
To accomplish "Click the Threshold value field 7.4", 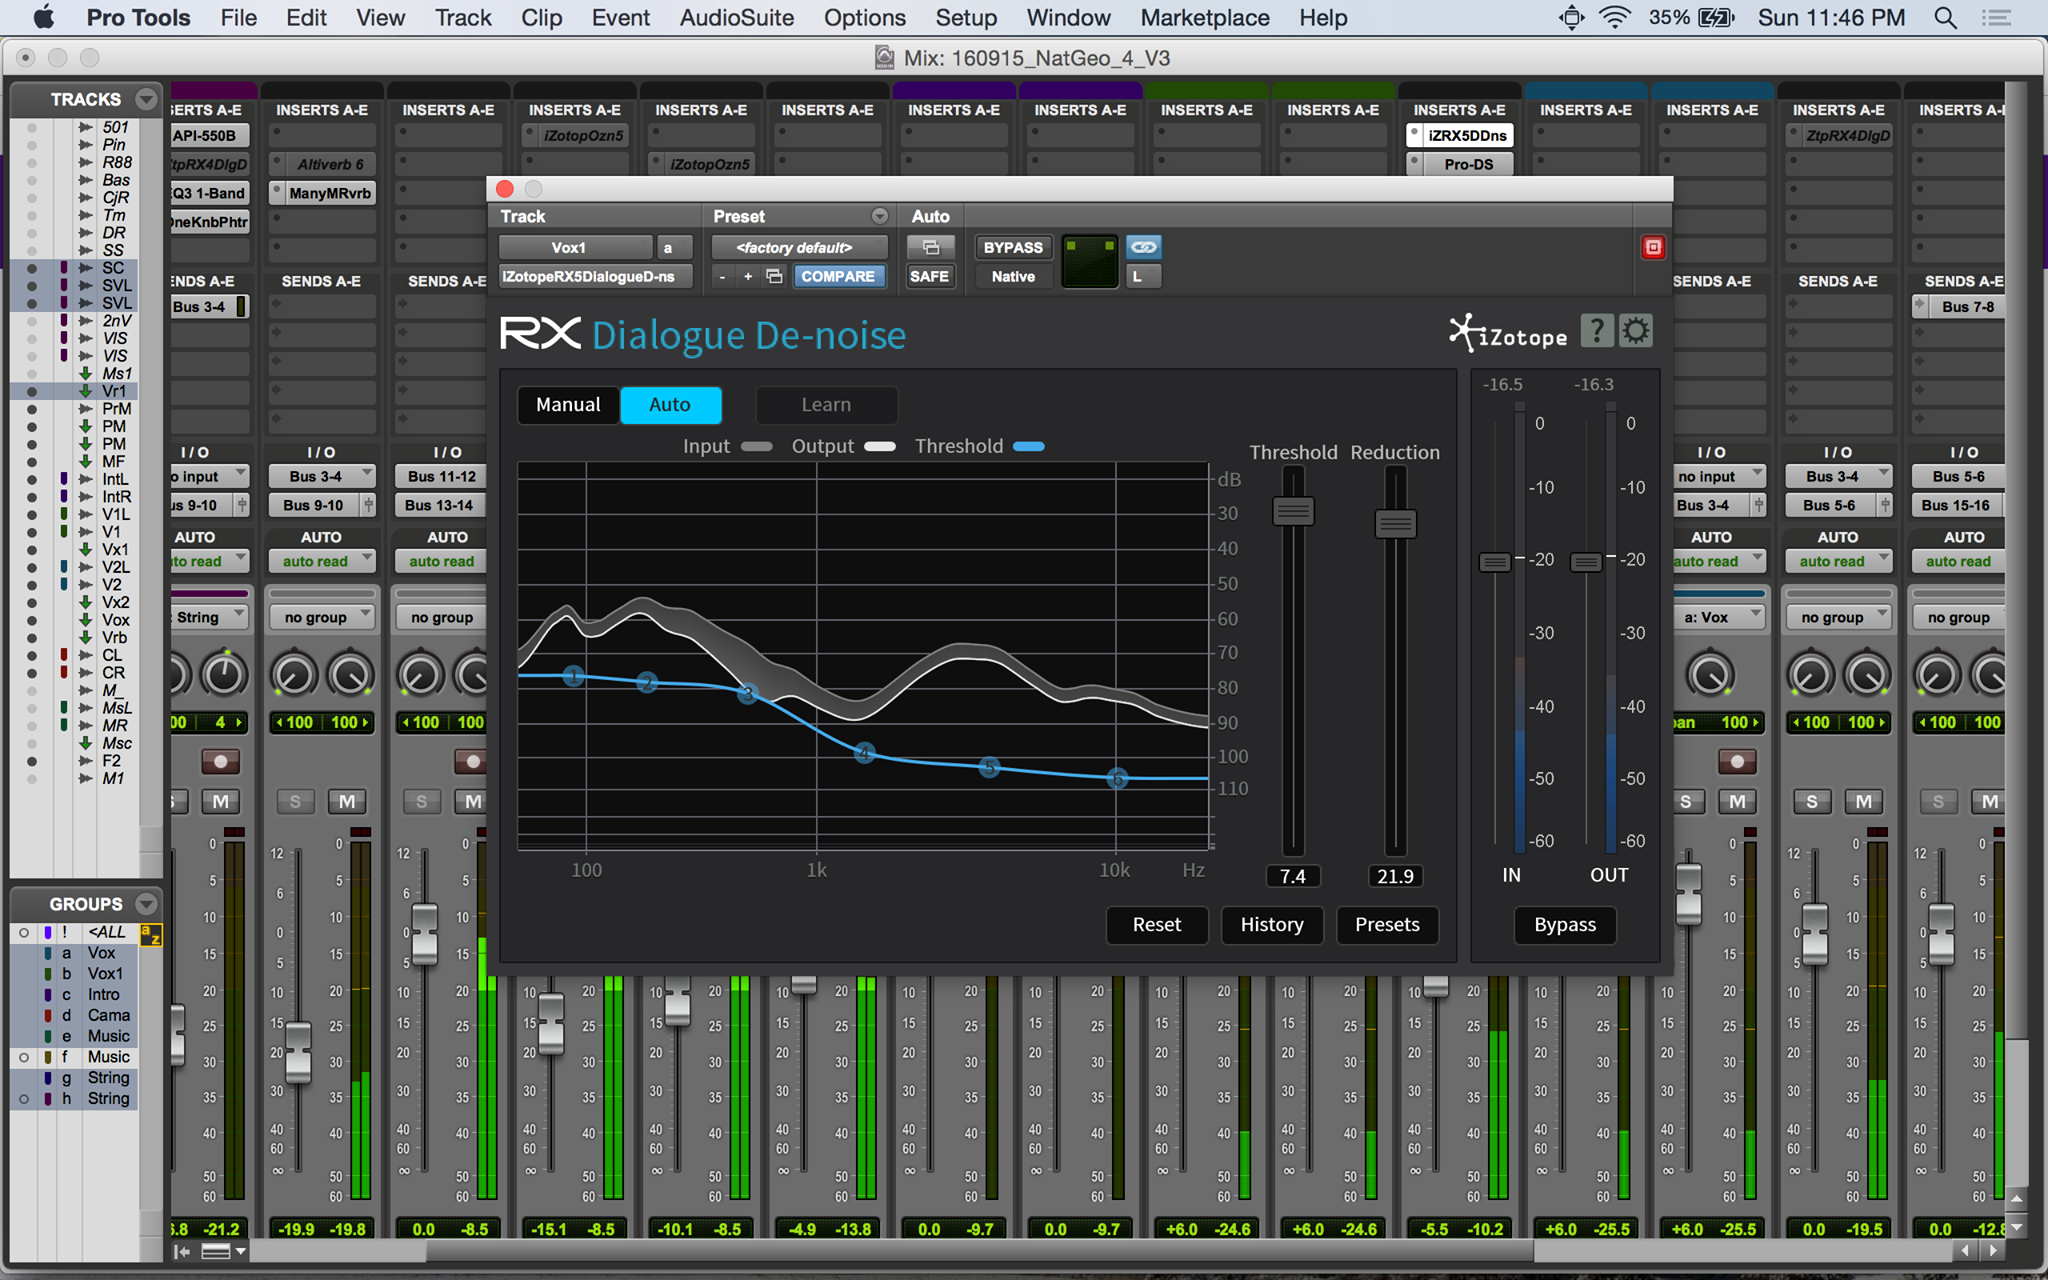I will click(x=1293, y=876).
